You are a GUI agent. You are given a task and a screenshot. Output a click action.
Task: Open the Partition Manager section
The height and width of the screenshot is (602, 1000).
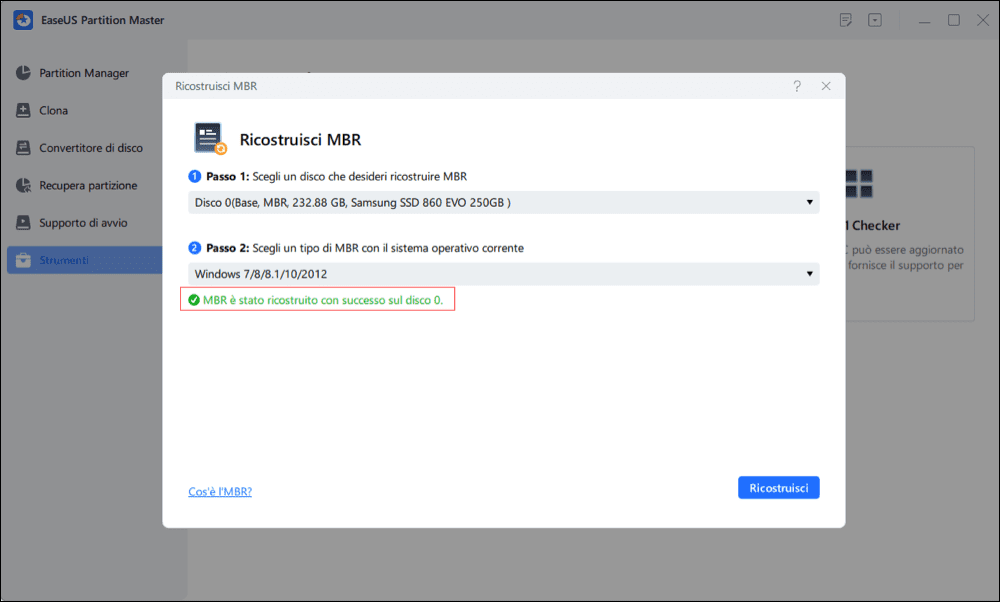pos(84,73)
